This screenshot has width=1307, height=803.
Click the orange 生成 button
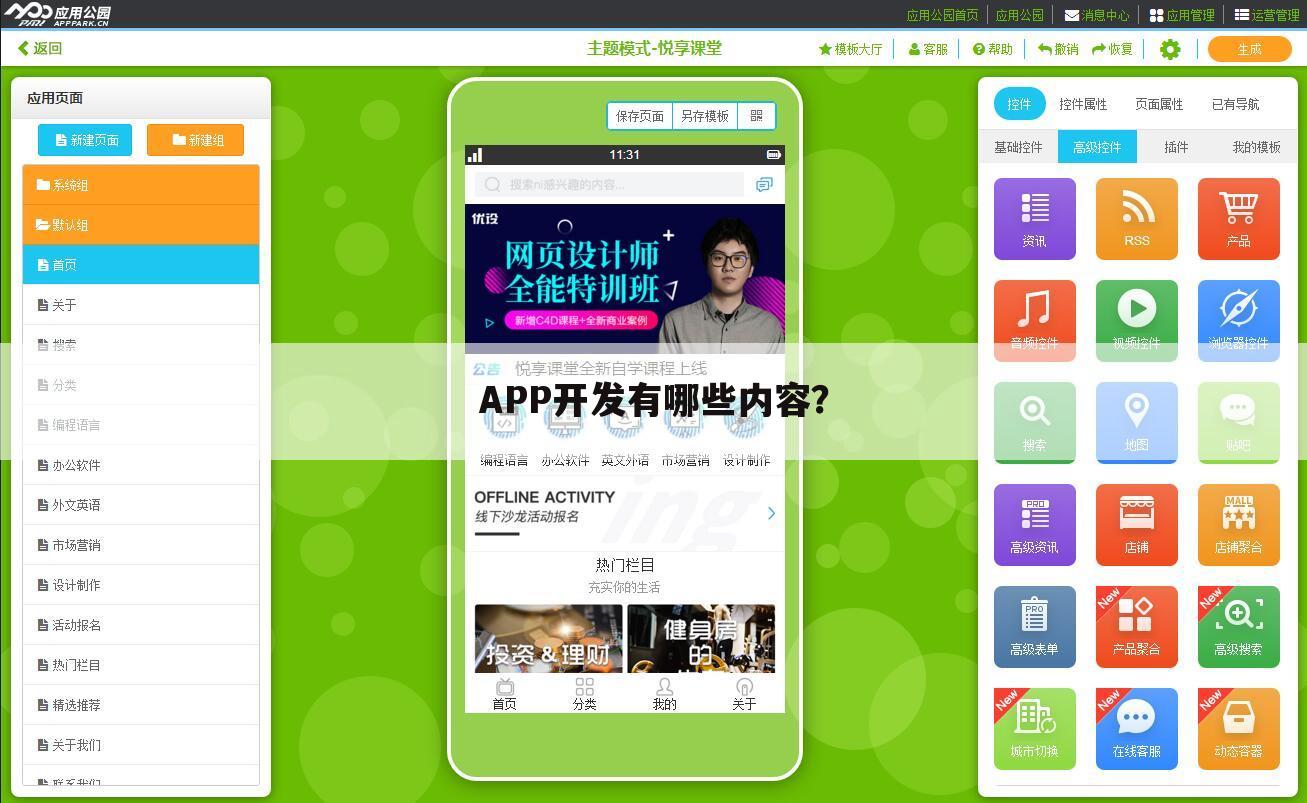tap(1250, 49)
